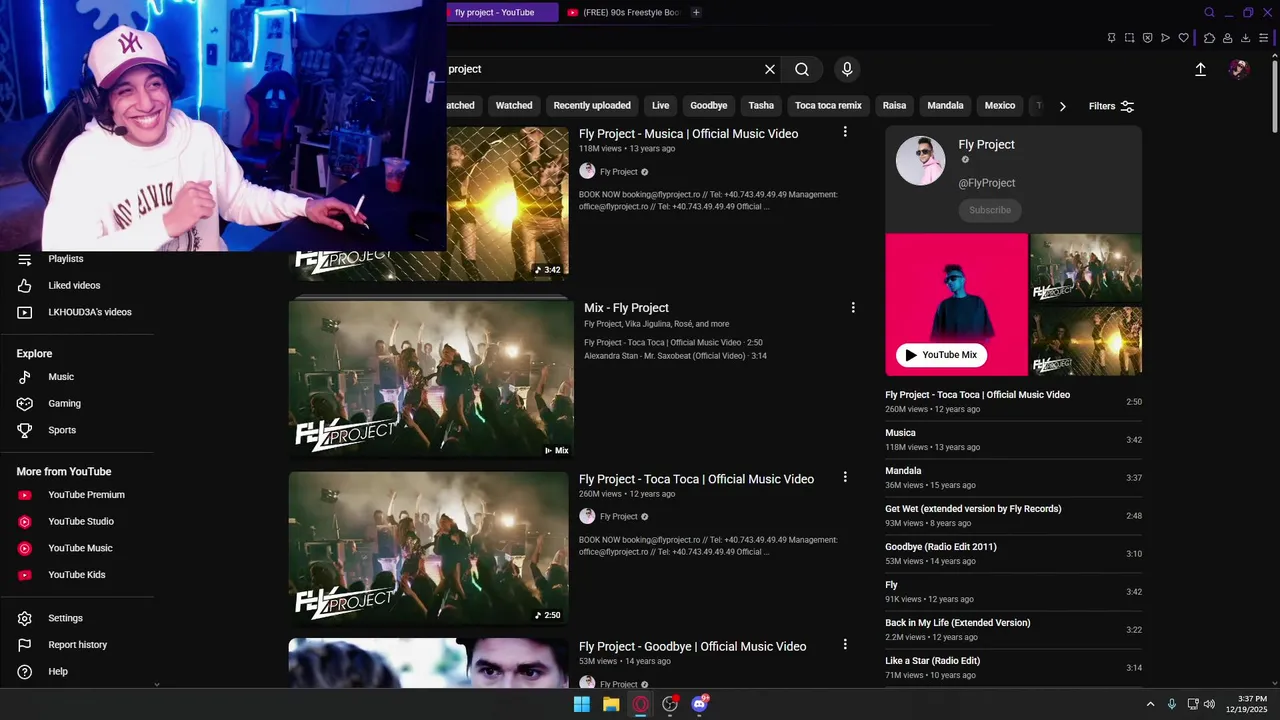Open 'Fly Project - Toca Toca' result title
The image size is (1280, 720).
[696, 479]
